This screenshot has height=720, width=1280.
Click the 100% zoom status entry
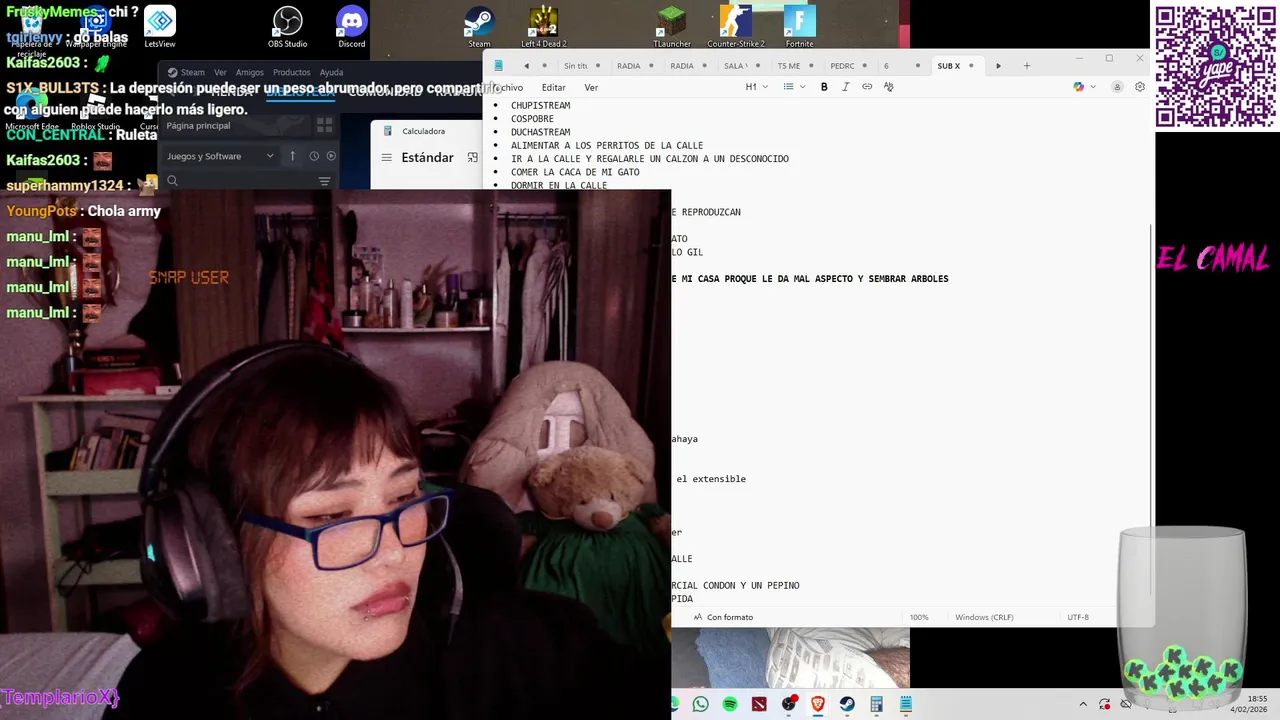click(919, 617)
